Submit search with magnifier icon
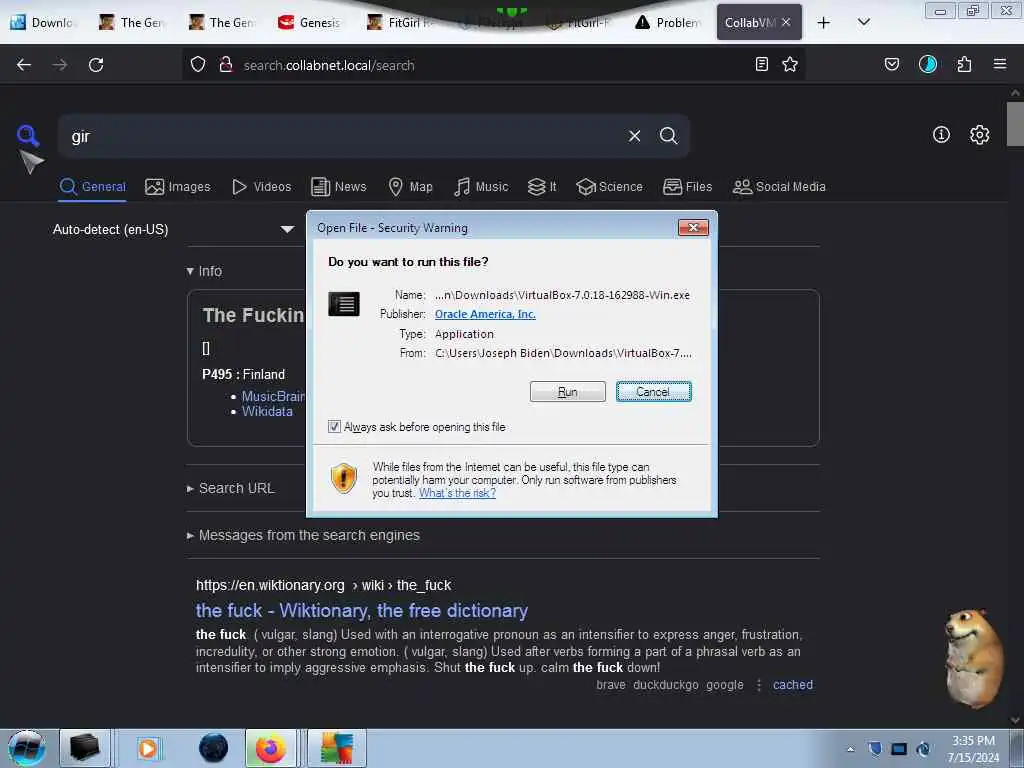This screenshot has width=1024, height=768. tap(668, 136)
